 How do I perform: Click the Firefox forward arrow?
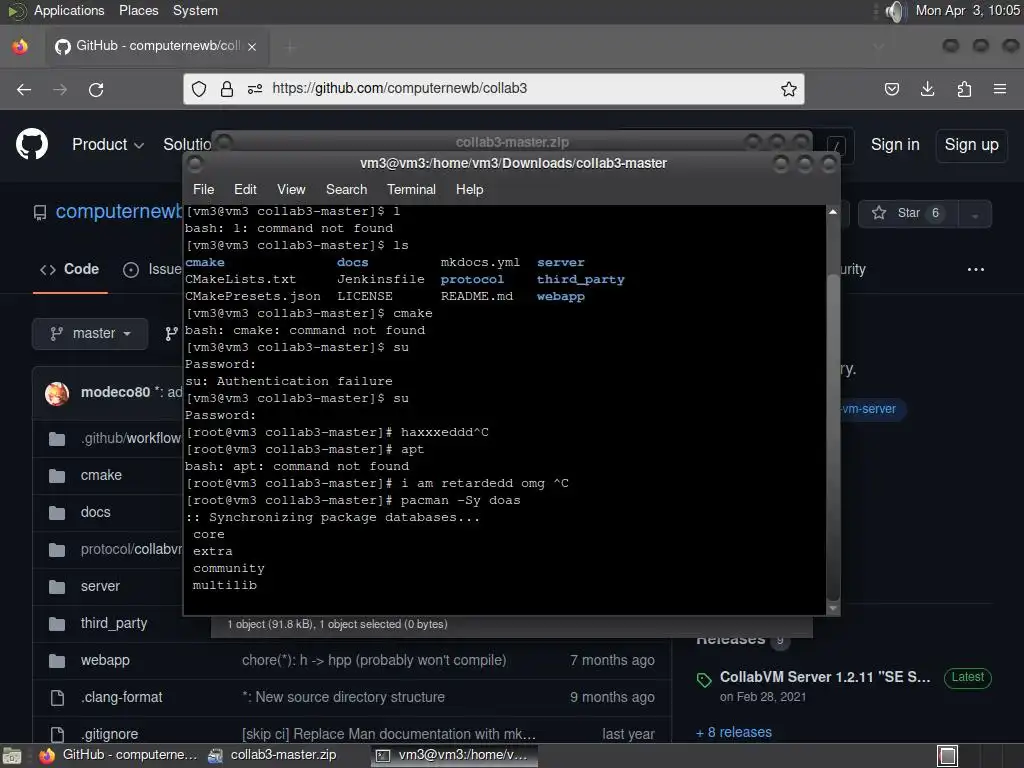point(60,89)
